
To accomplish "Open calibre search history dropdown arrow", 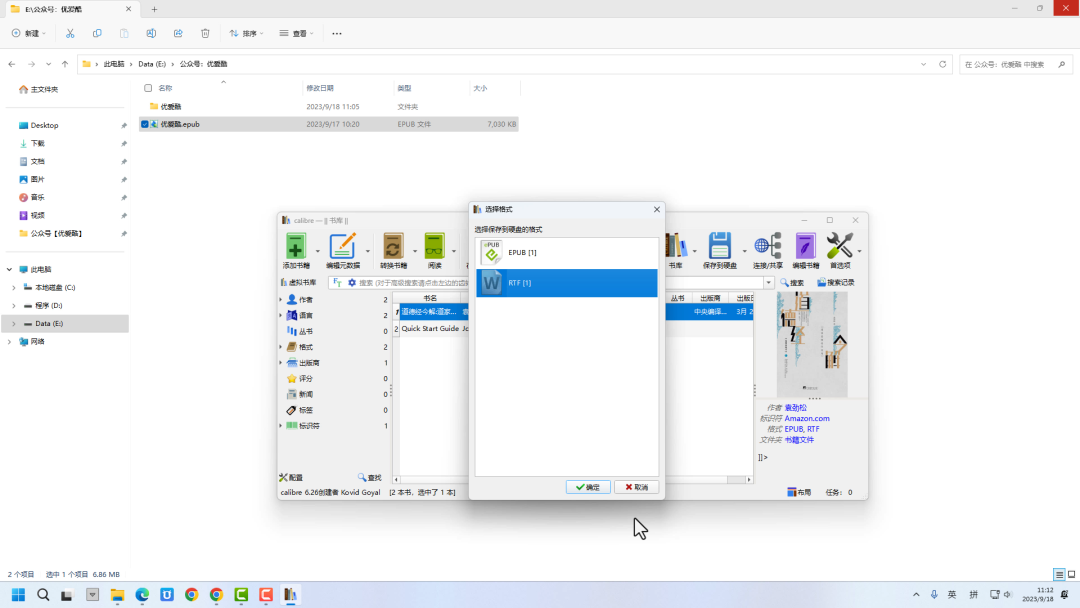I will point(768,283).
